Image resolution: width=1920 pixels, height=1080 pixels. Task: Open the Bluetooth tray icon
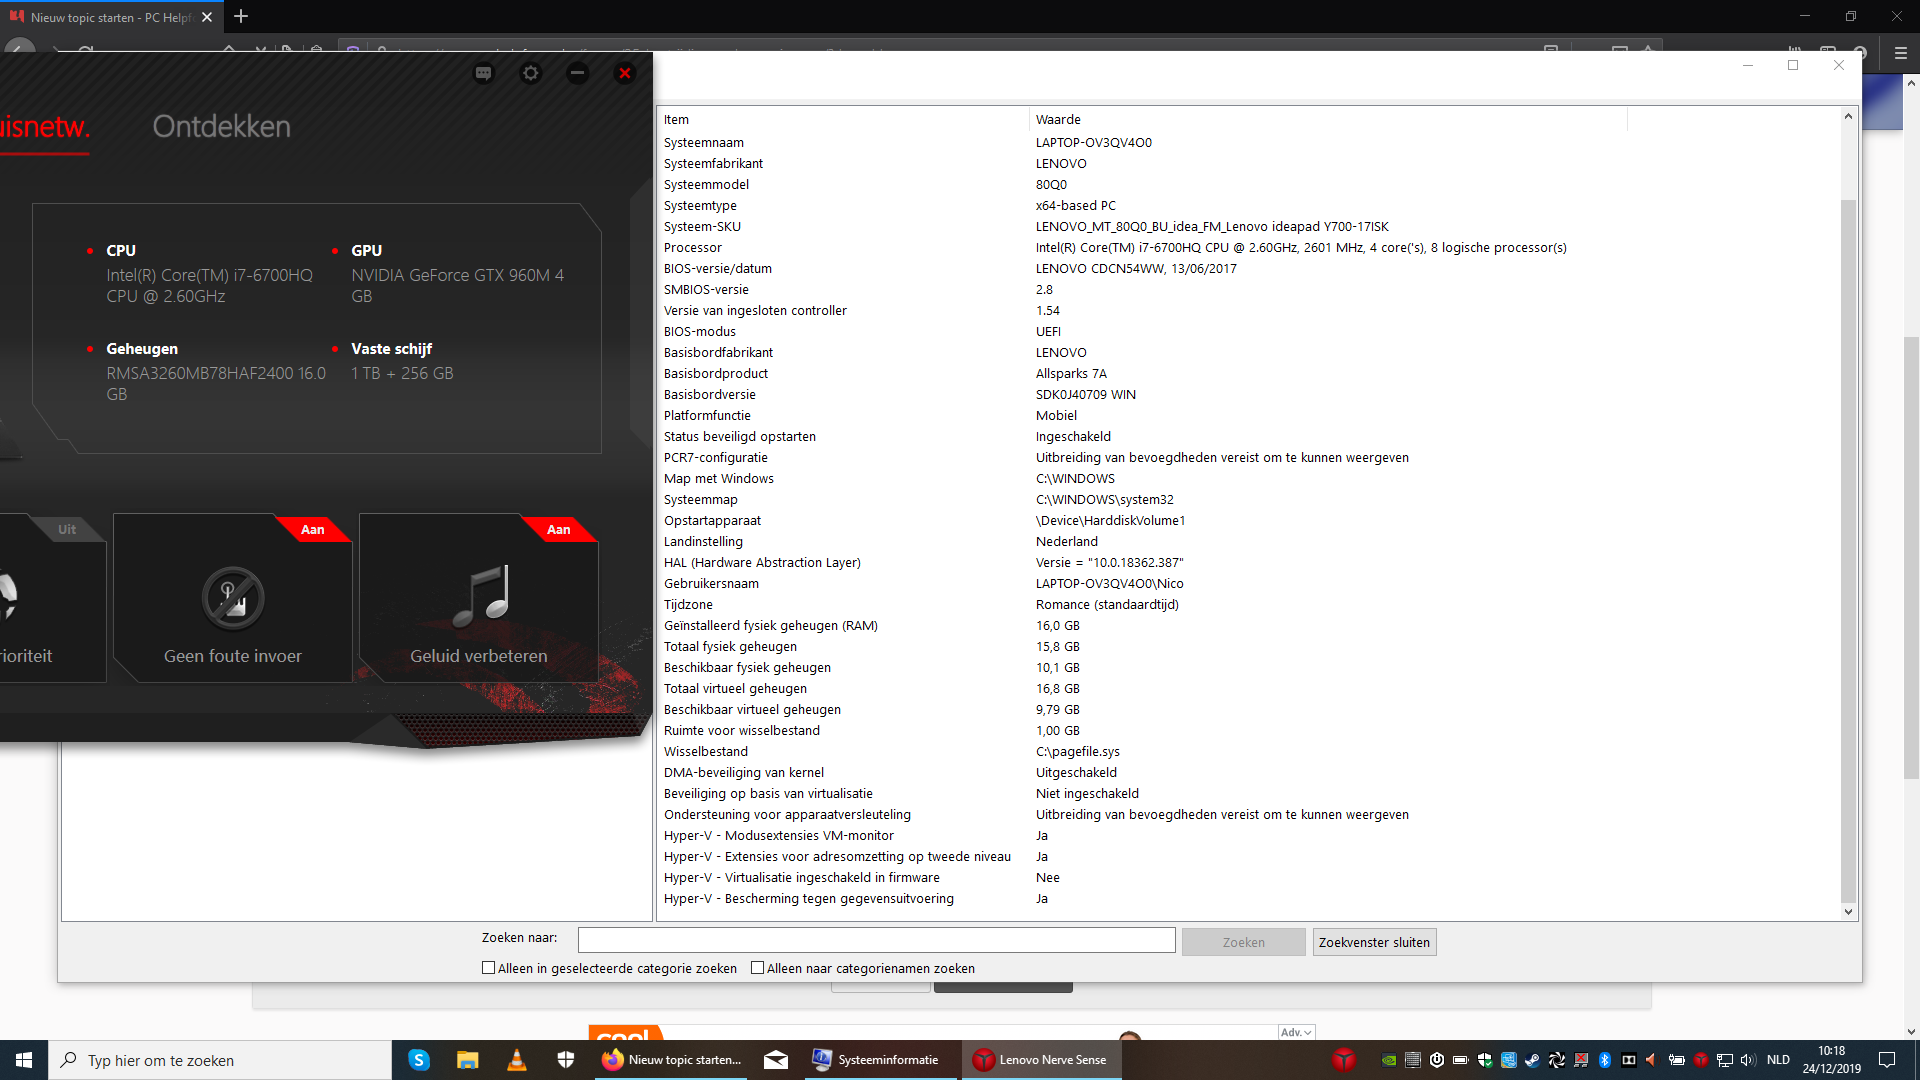(x=1604, y=1060)
